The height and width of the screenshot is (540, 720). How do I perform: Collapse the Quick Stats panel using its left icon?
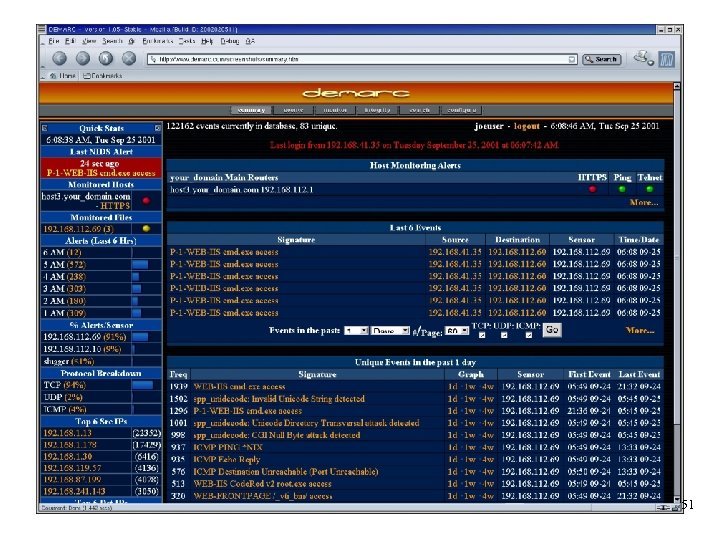45,128
